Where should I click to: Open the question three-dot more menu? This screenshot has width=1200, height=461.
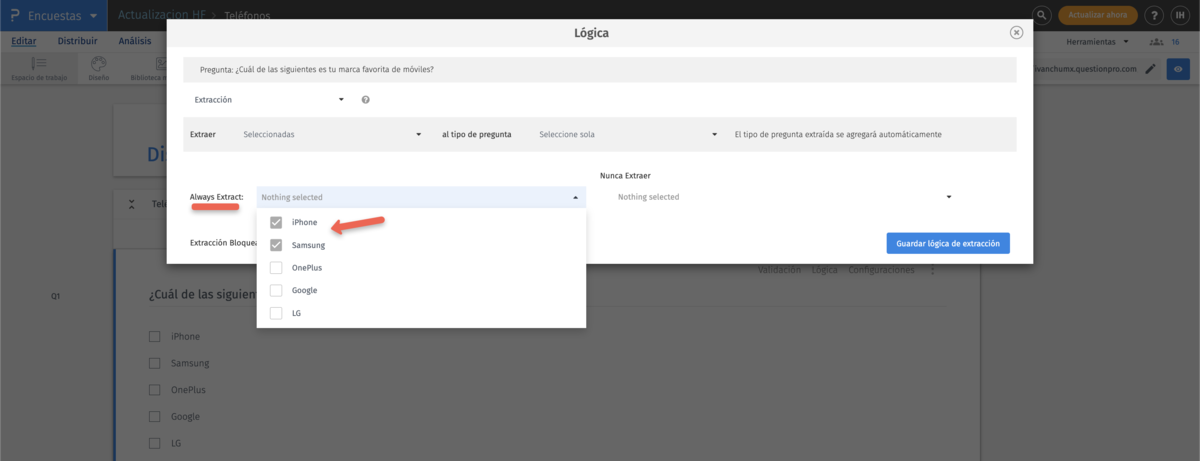(x=932, y=270)
